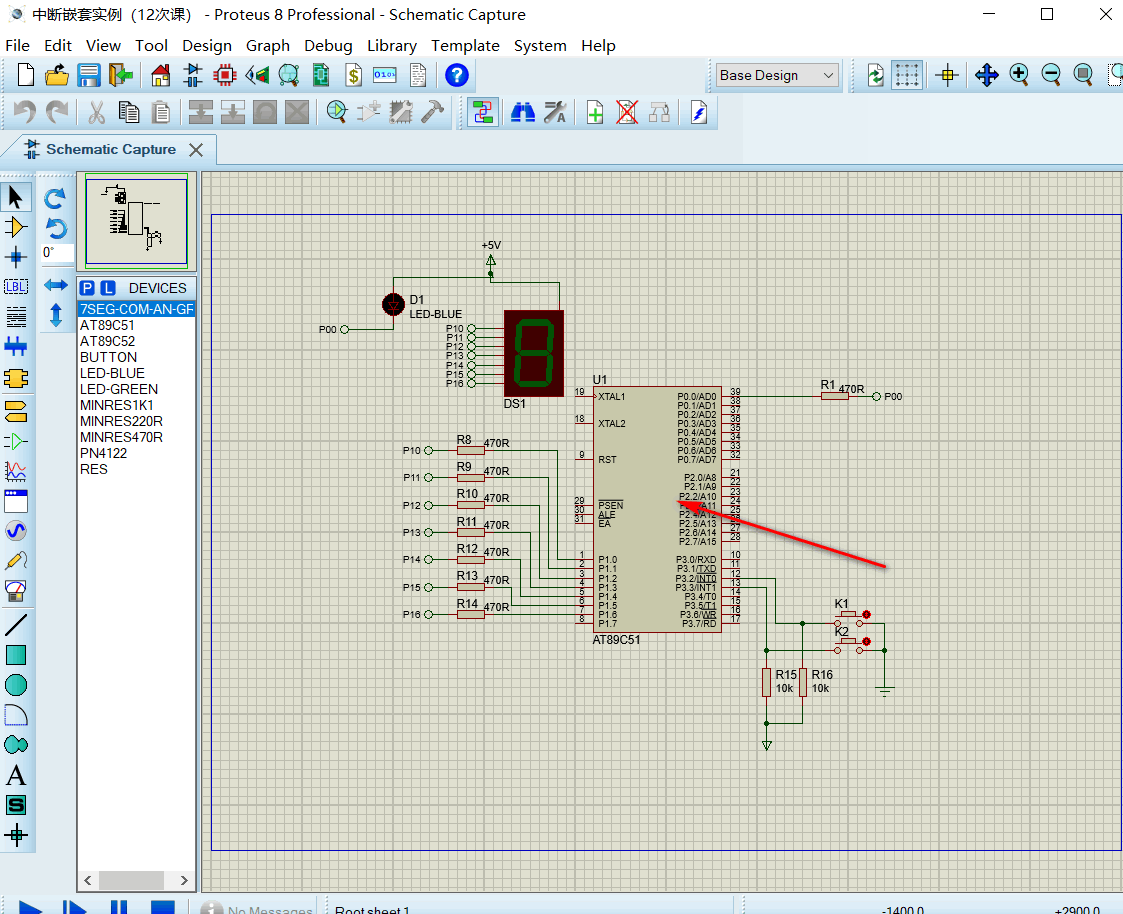The width and height of the screenshot is (1123, 914).
Task: Click the blue Help question mark icon
Action: (x=456, y=75)
